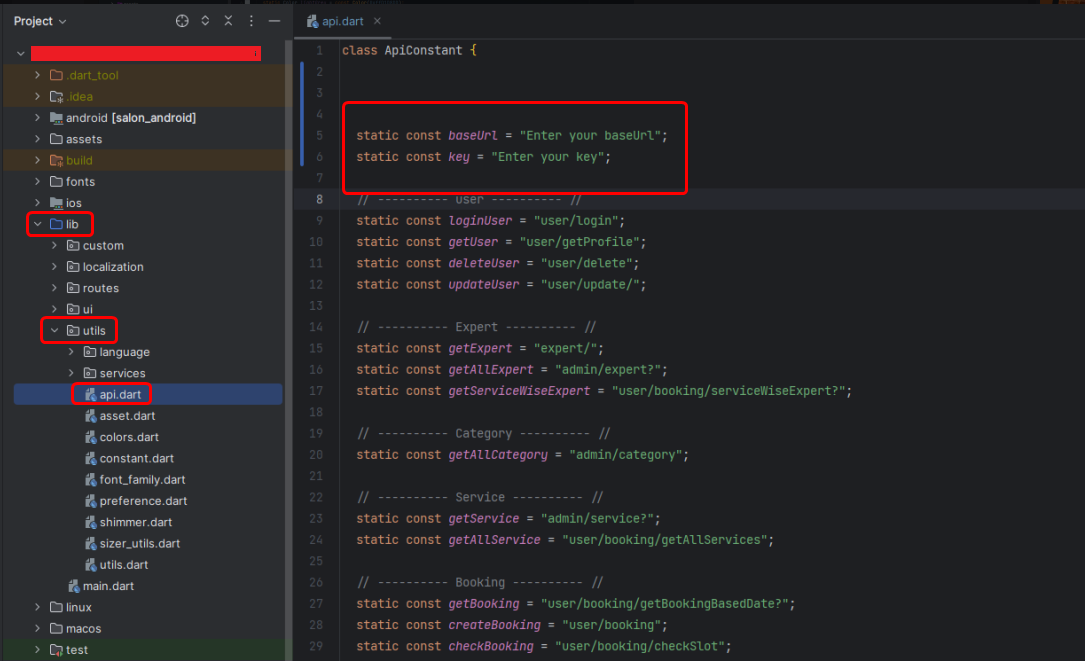This screenshot has width=1085, height=661.
Task: Expand the test folder
Action: [x=38, y=650]
